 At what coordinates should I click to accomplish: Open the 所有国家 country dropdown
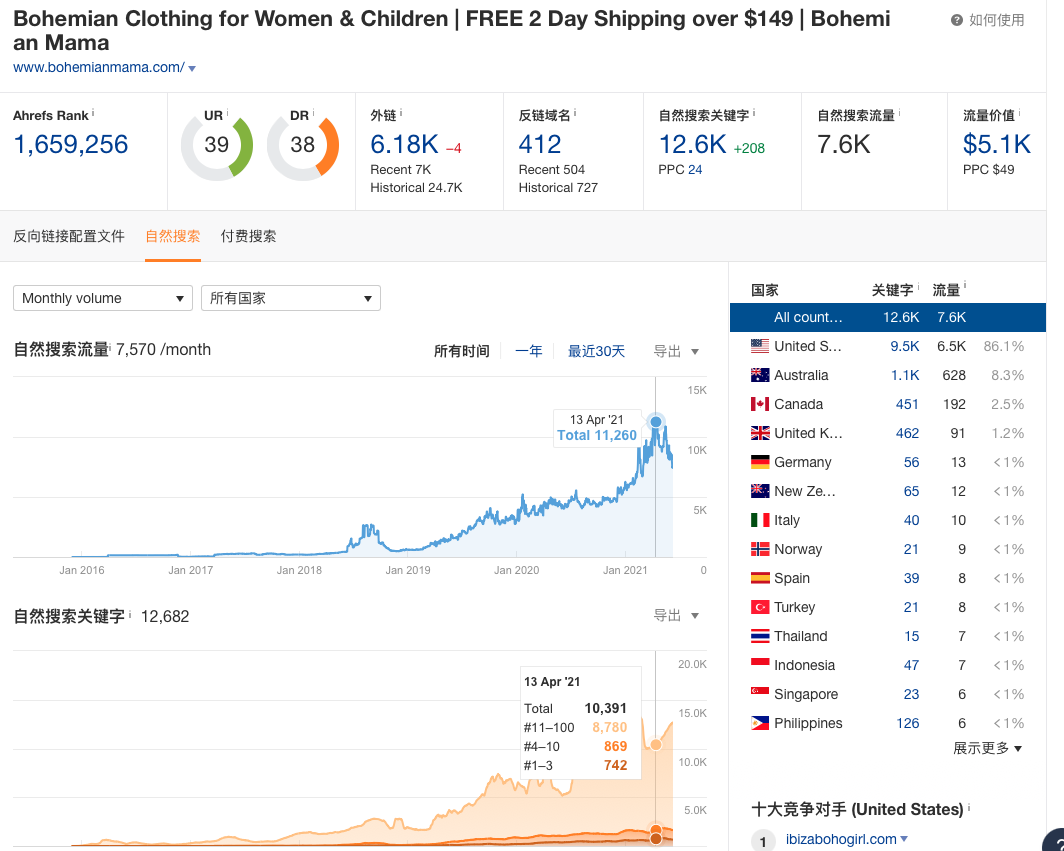point(291,299)
